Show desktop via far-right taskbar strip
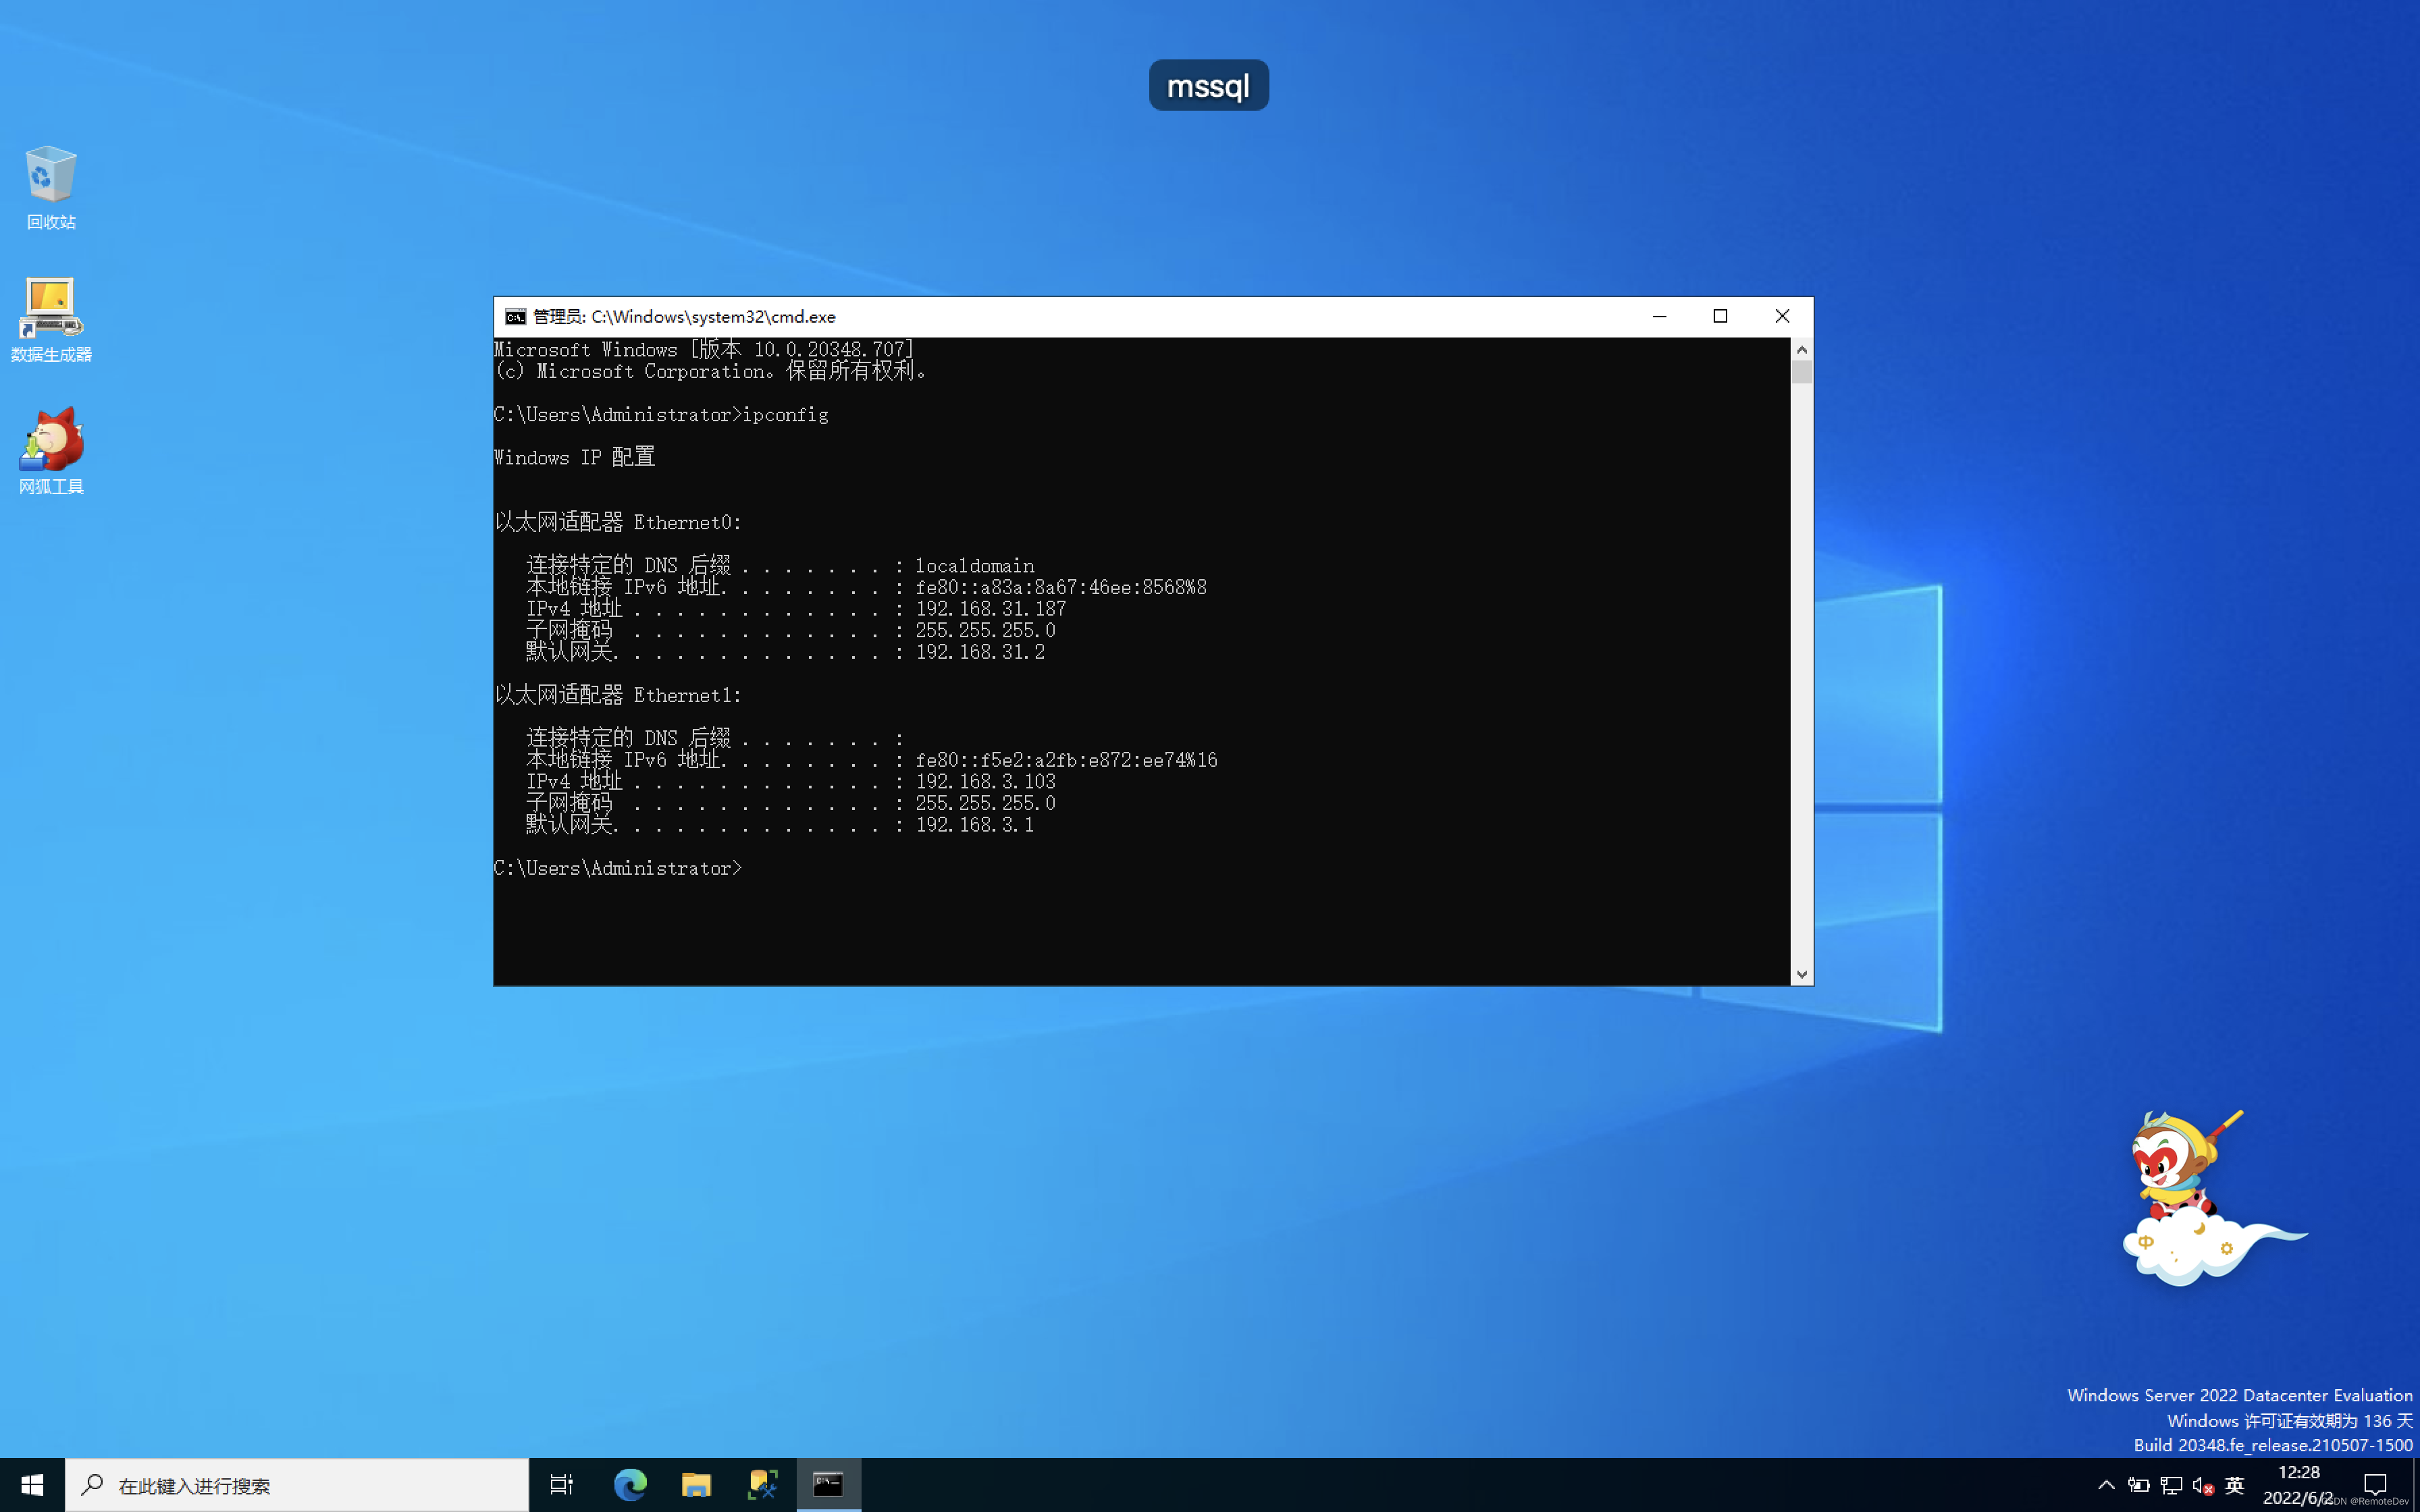 (2416, 1485)
